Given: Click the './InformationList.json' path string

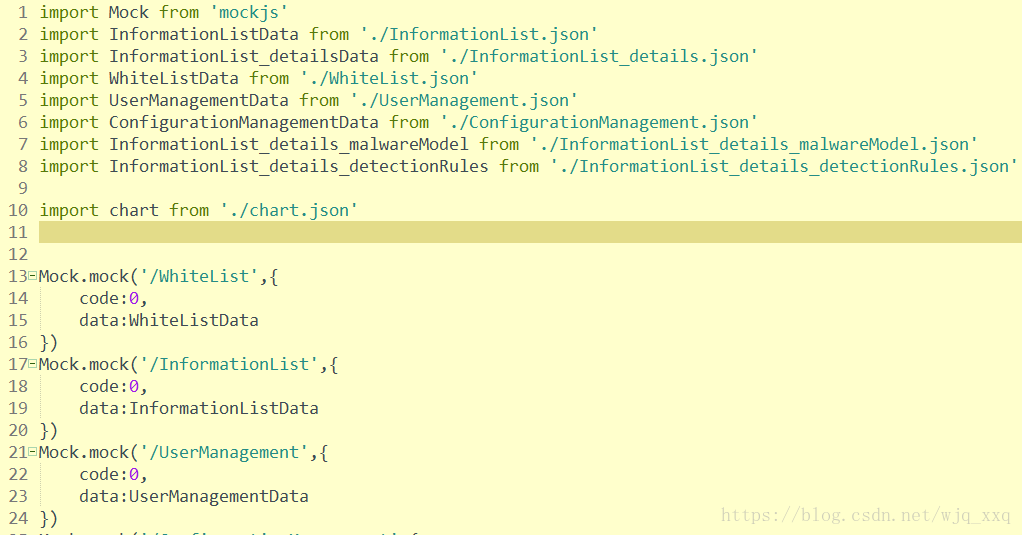Looking at the screenshot, I should tap(479, 34).
